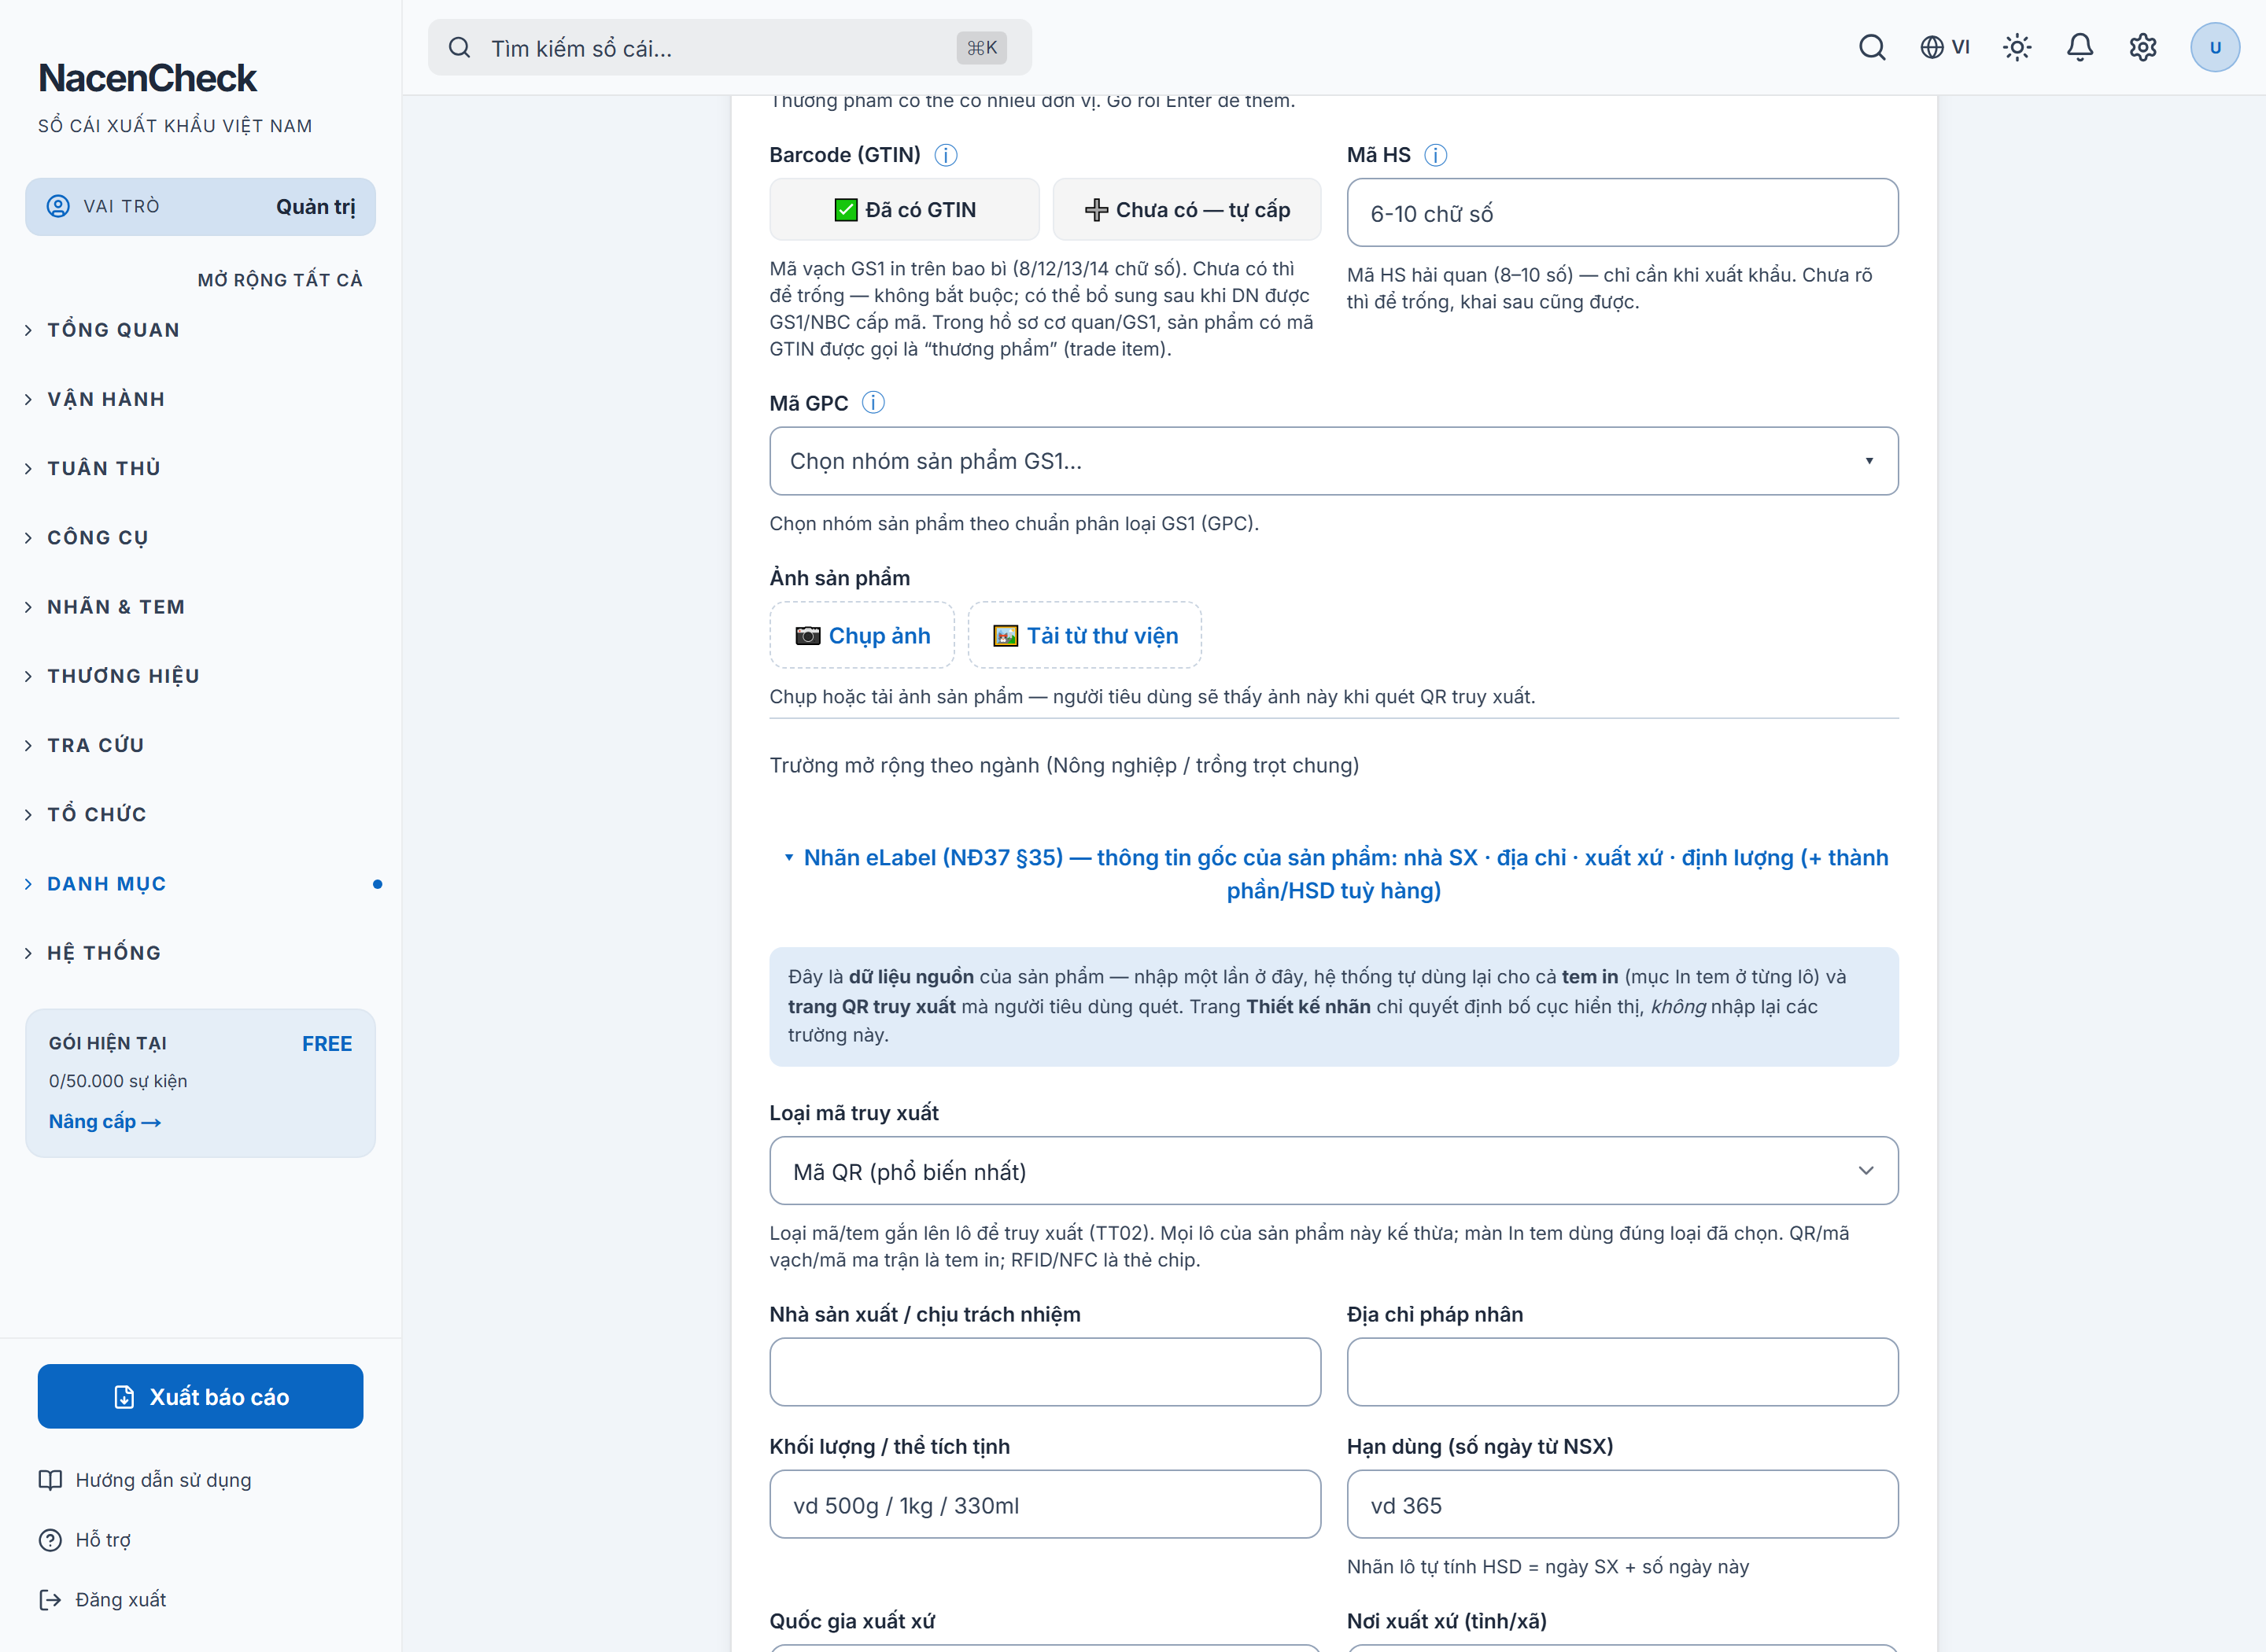Click MỞ RỘNG TẤT CẢ link

280,280
